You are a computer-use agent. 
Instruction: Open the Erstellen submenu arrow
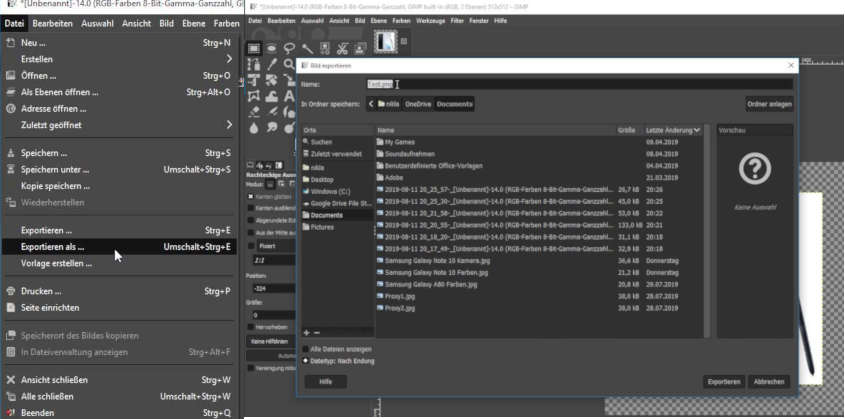click(x=229, y=59)
